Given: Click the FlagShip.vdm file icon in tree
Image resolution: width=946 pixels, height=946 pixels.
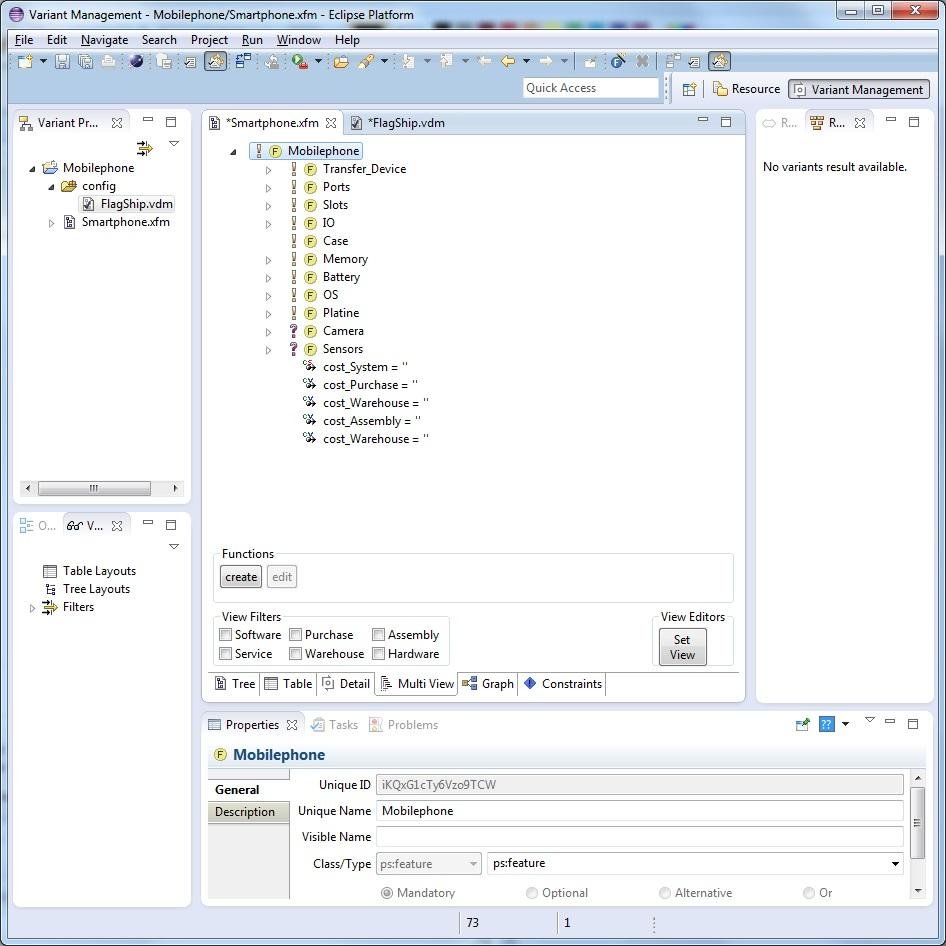Looking at the screenshot, I should click(88, 204).
